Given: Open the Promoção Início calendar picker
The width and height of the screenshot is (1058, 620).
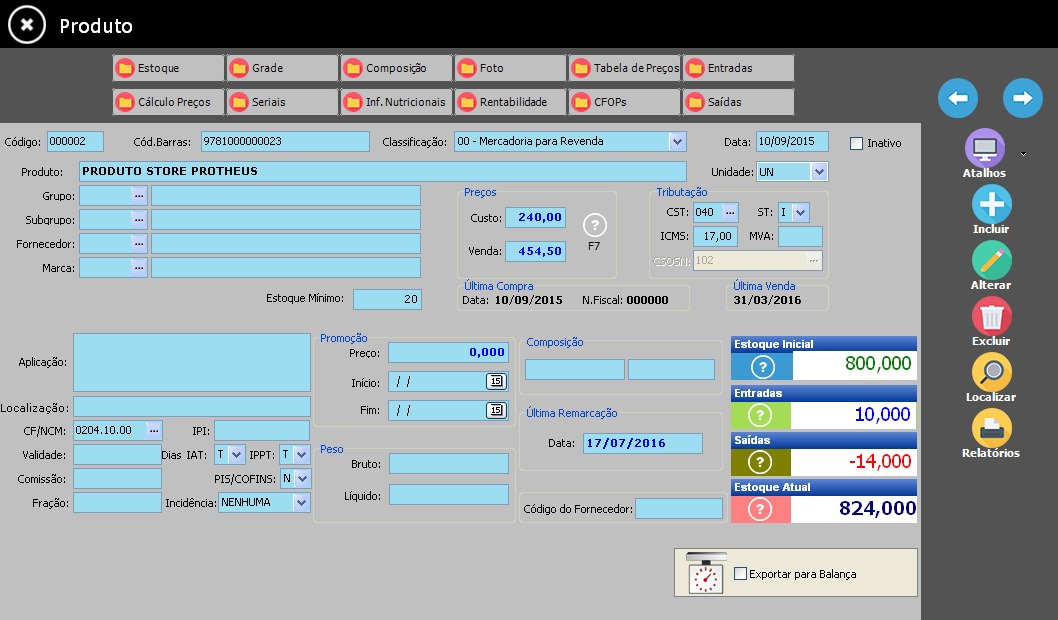Looking at the screenshot, I should coord(496,381).
